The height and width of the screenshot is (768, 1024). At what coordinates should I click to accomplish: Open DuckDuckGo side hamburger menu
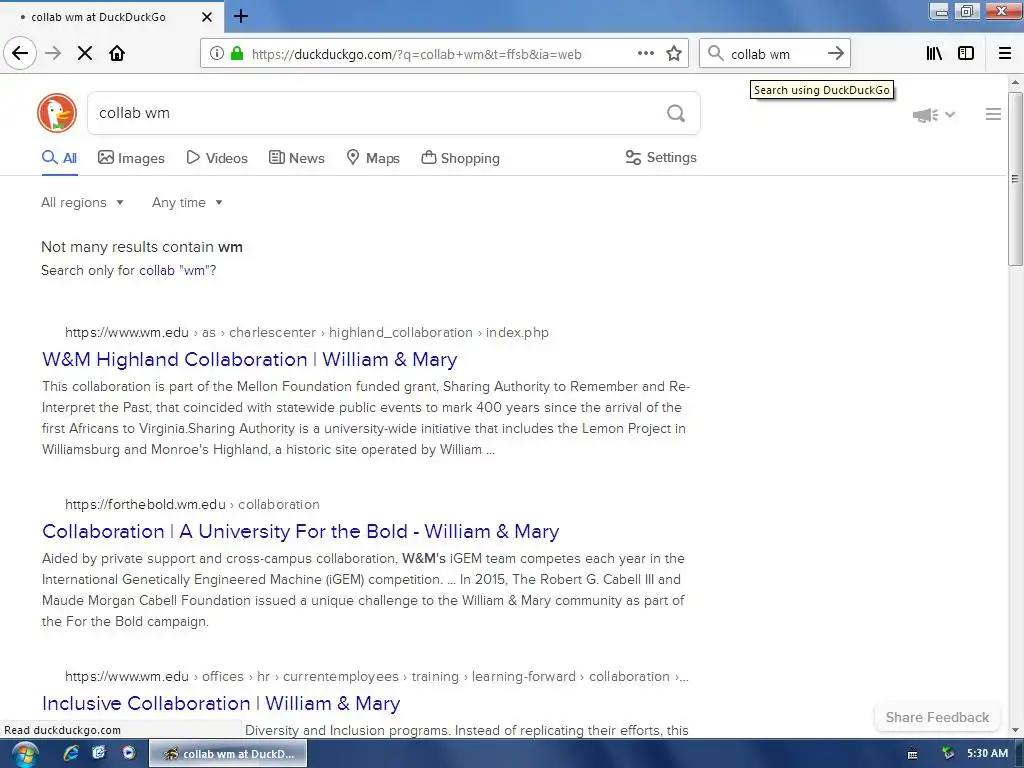(993, 114)
